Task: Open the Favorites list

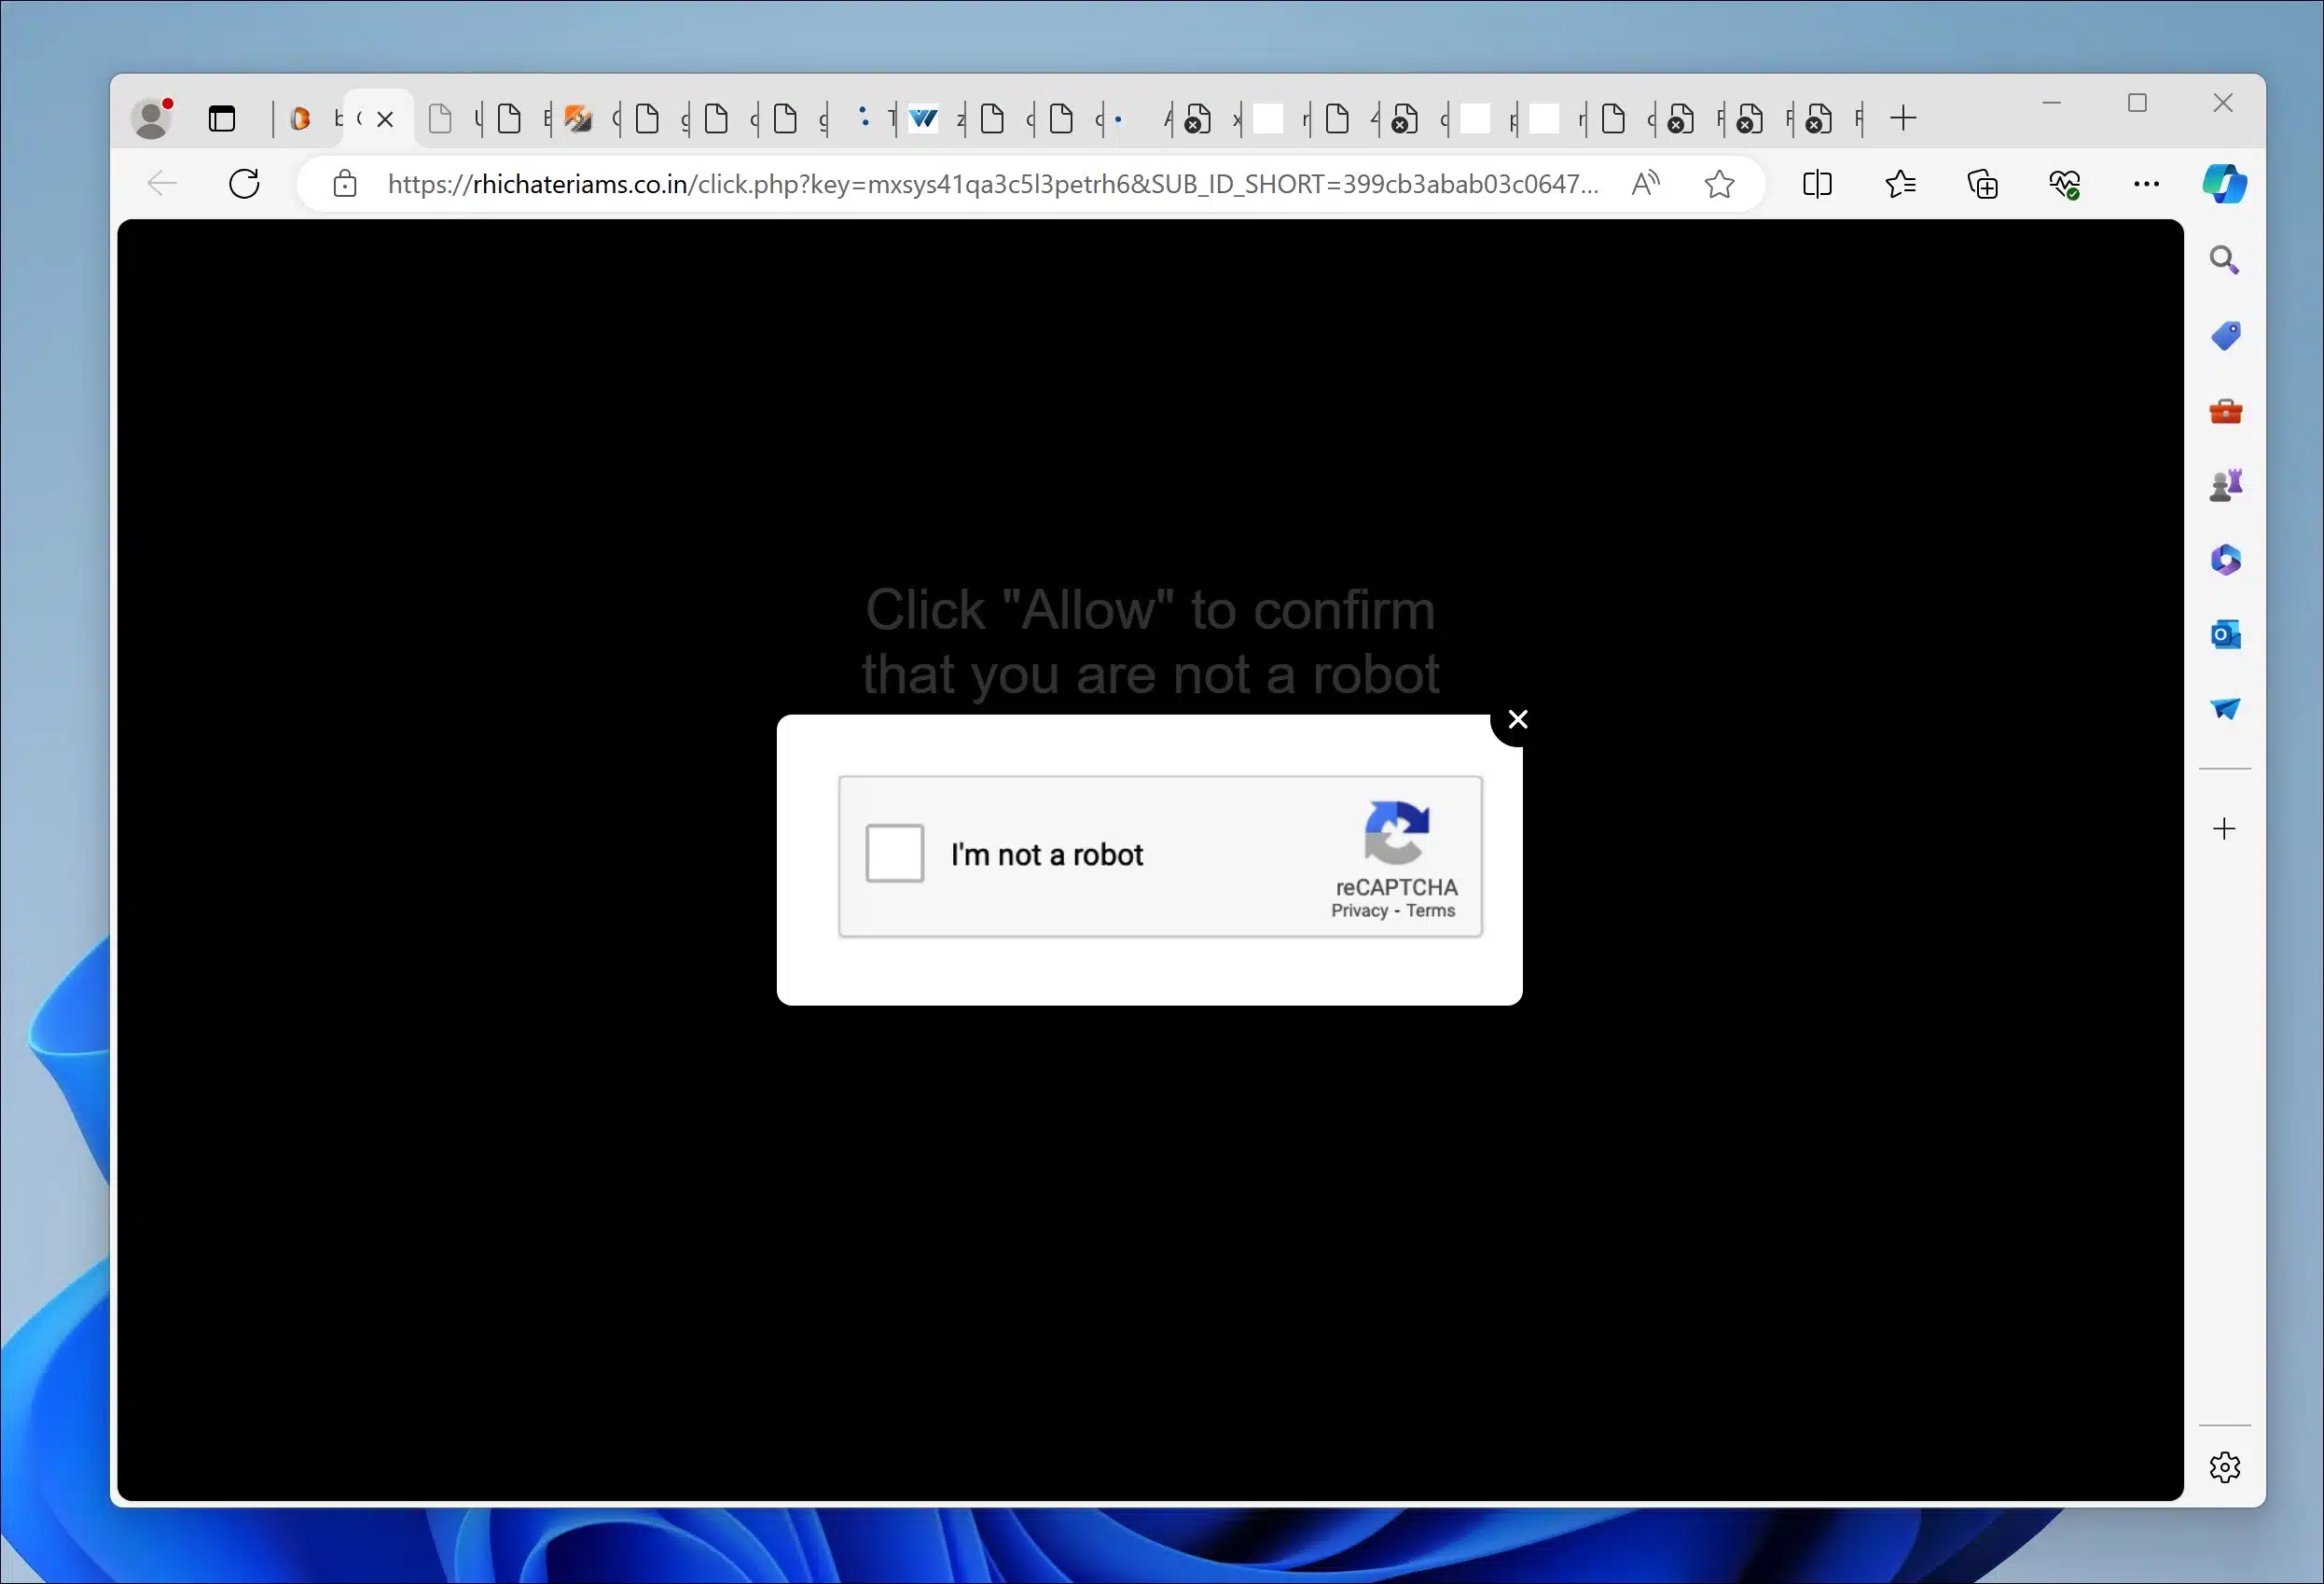Action: point(1900,184)
